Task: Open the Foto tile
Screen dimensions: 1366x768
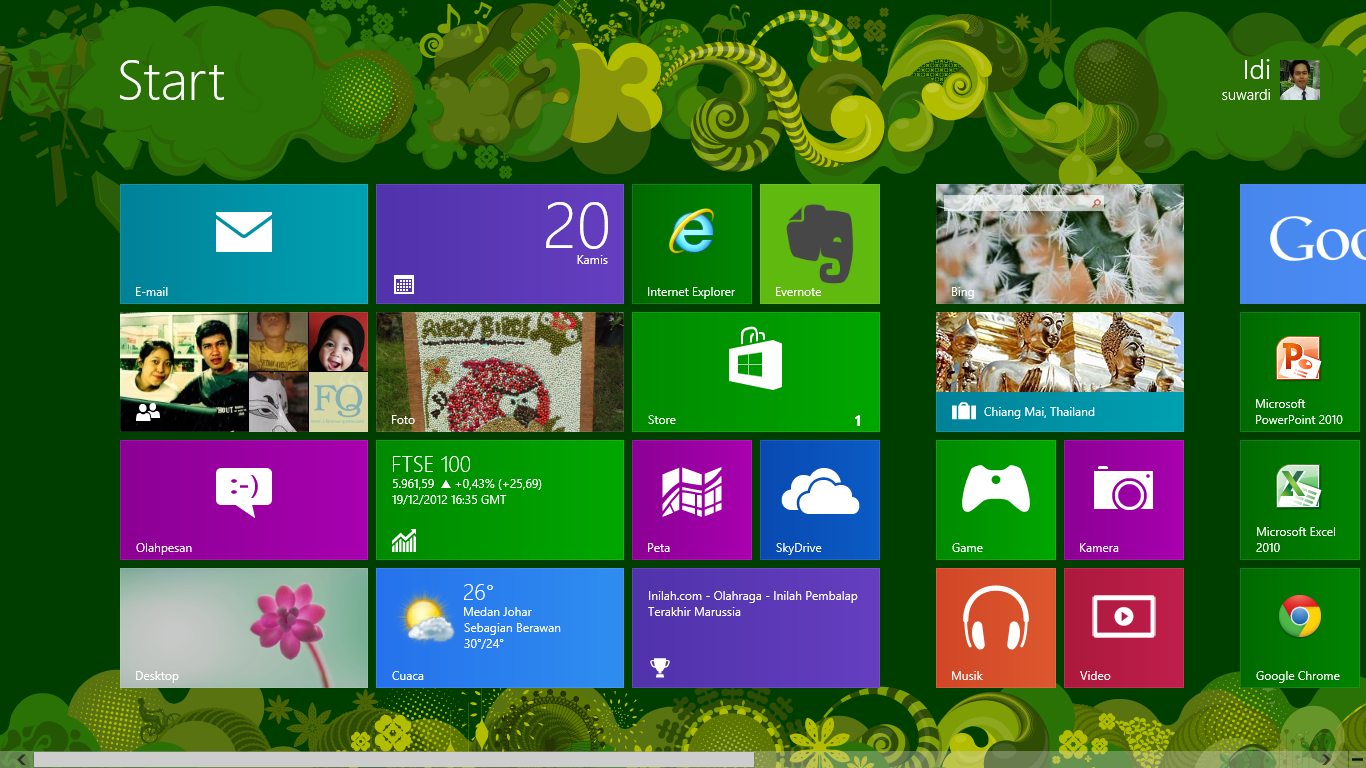Action: [x=500, y=372]
